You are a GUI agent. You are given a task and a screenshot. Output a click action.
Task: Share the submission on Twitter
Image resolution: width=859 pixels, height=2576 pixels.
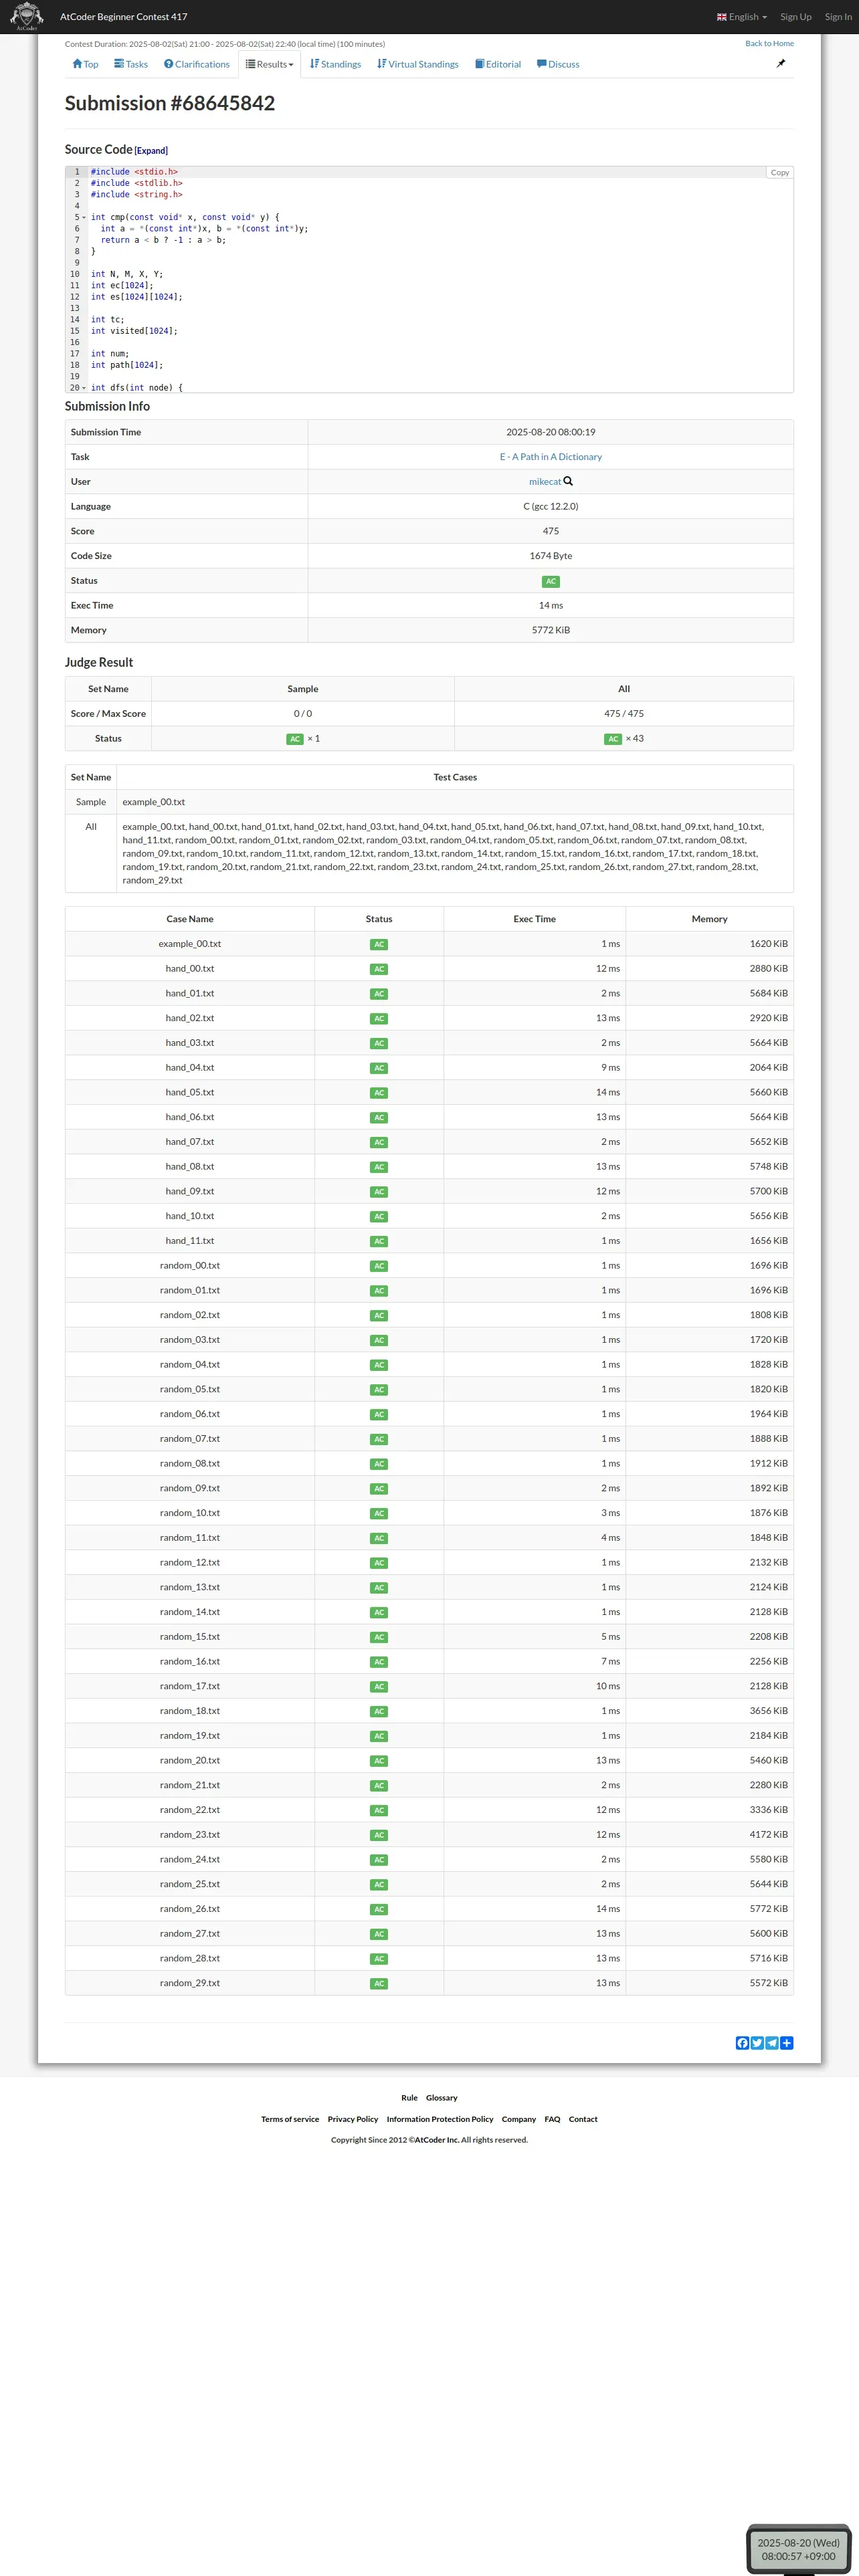click(x=757, y=2043)
